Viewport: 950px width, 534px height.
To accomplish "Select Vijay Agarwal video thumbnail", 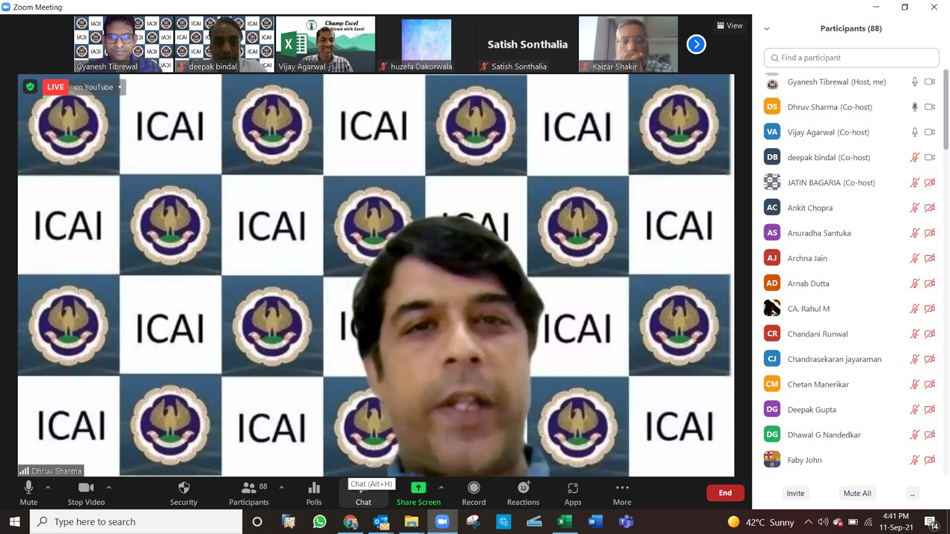I will tap(325, 44).
